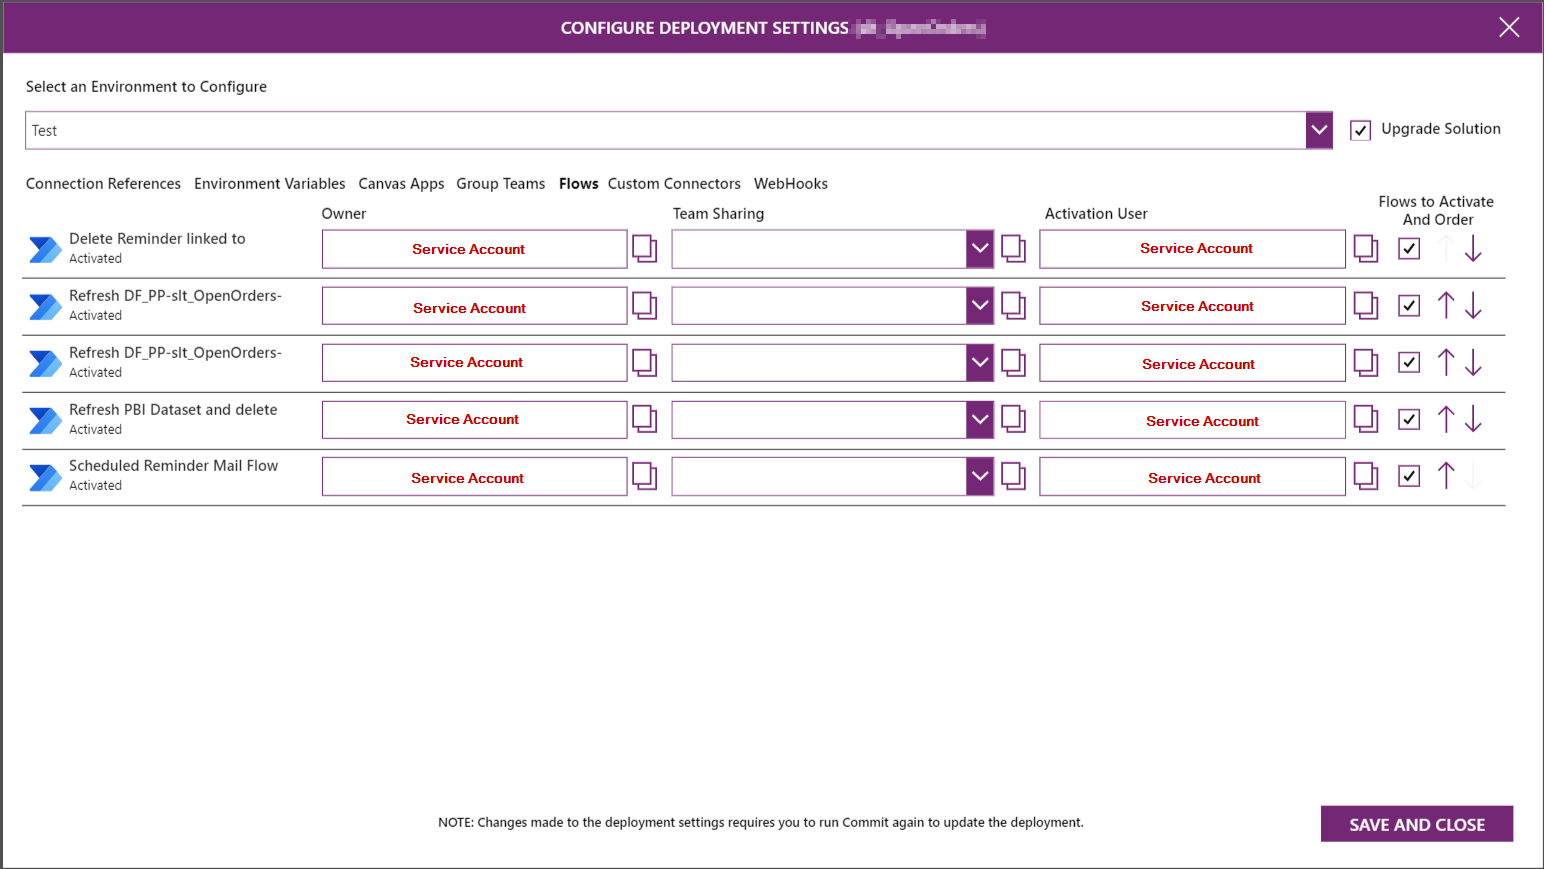Screen dimensions: 1544x869
Task: Uncheck activation for Scheduled Reminder Mail Flow
Action: [x=1408, y=476]
